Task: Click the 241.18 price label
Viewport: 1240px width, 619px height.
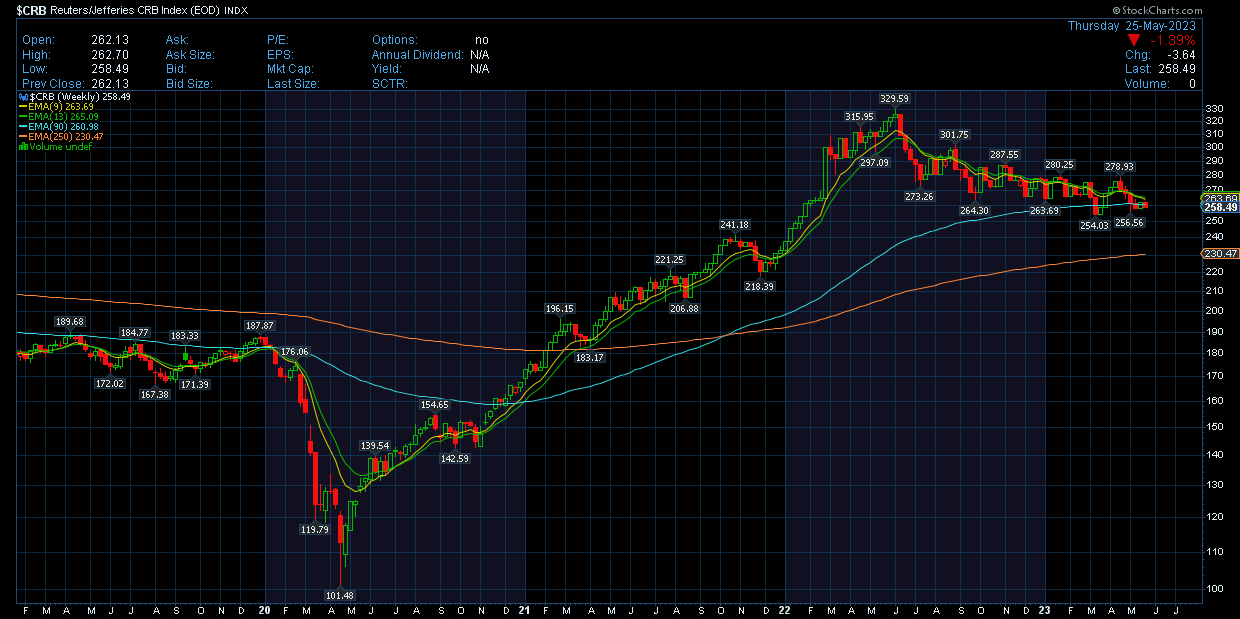Action: click(734, 225)
